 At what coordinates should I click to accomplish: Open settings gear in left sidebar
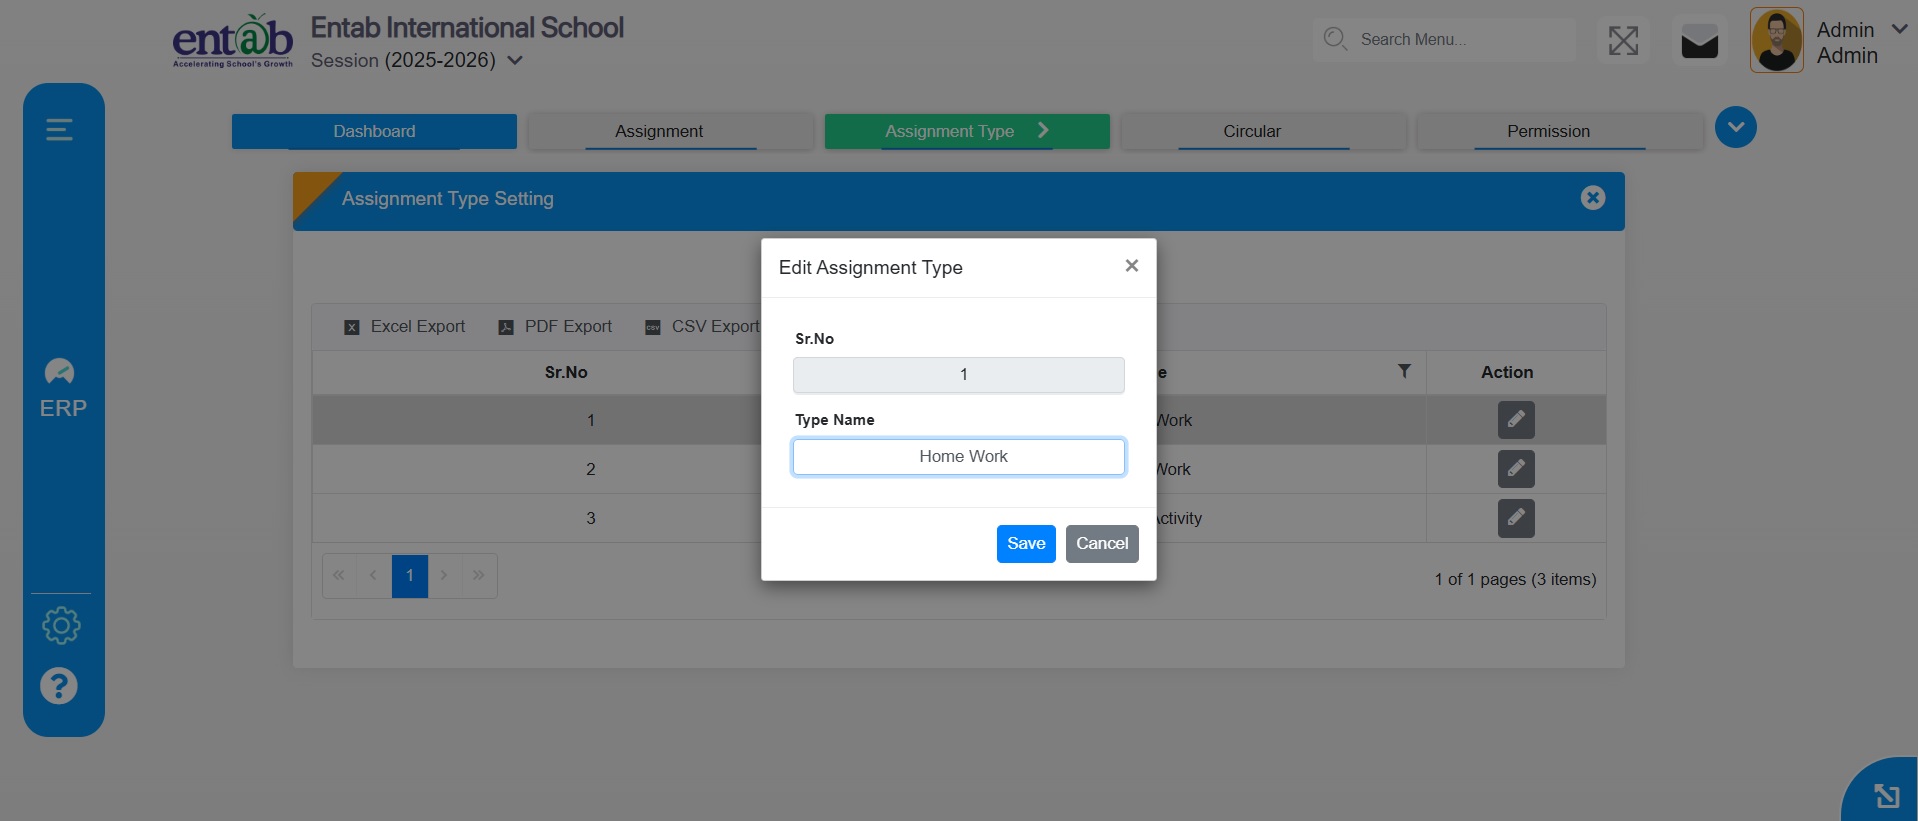click(61, 626)
